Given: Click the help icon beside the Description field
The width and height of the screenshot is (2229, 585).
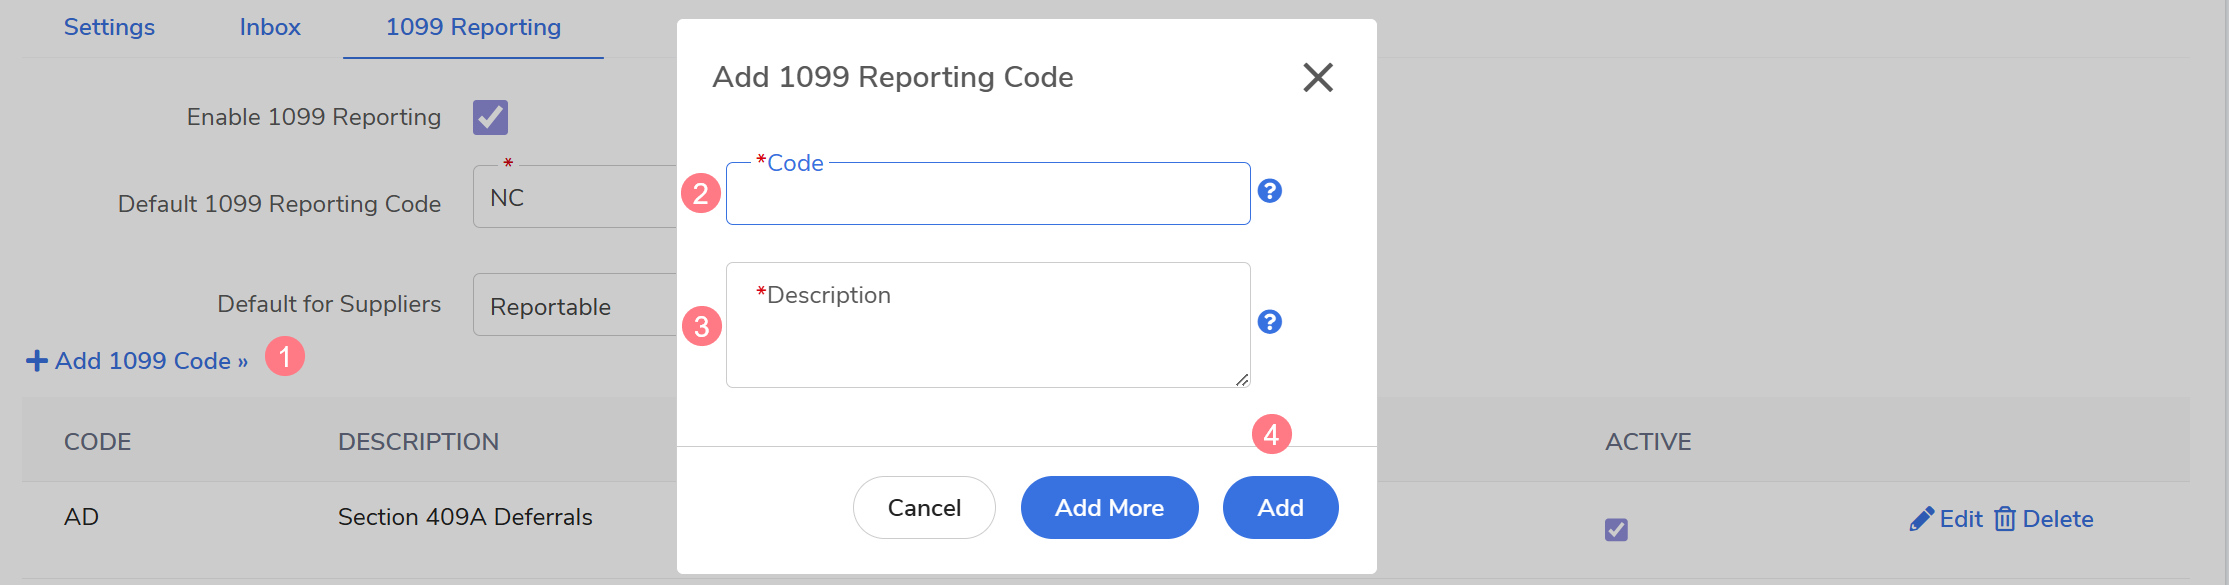Looking at the screenshot, I should tap(1269, 322).
